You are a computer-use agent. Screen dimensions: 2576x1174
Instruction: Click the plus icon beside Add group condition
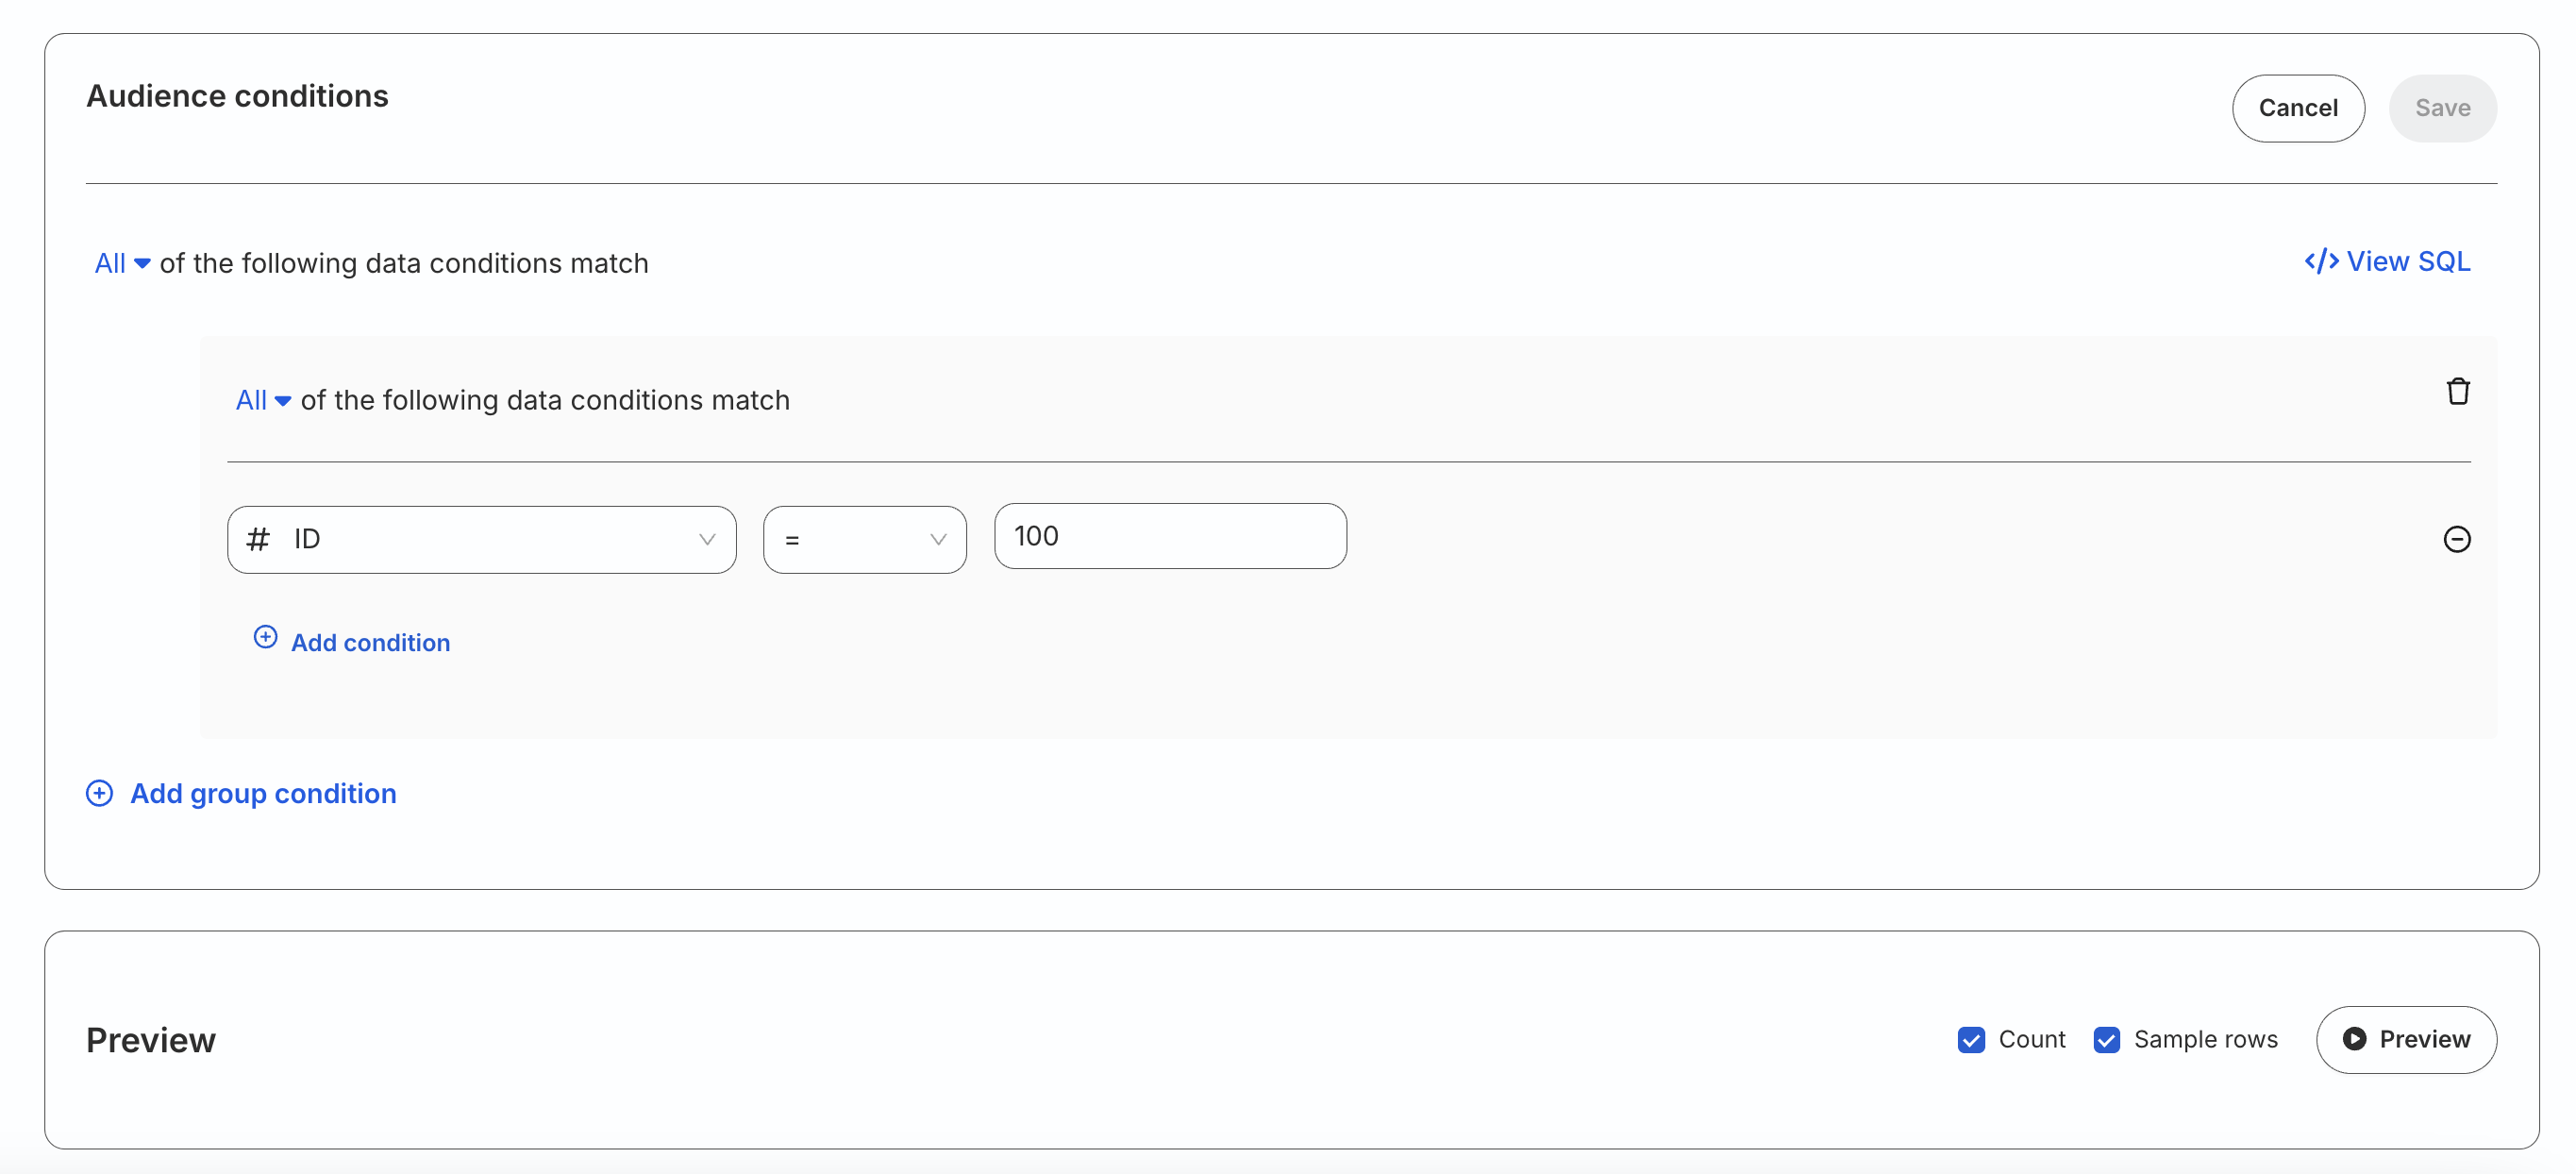(x=99, y=793)
